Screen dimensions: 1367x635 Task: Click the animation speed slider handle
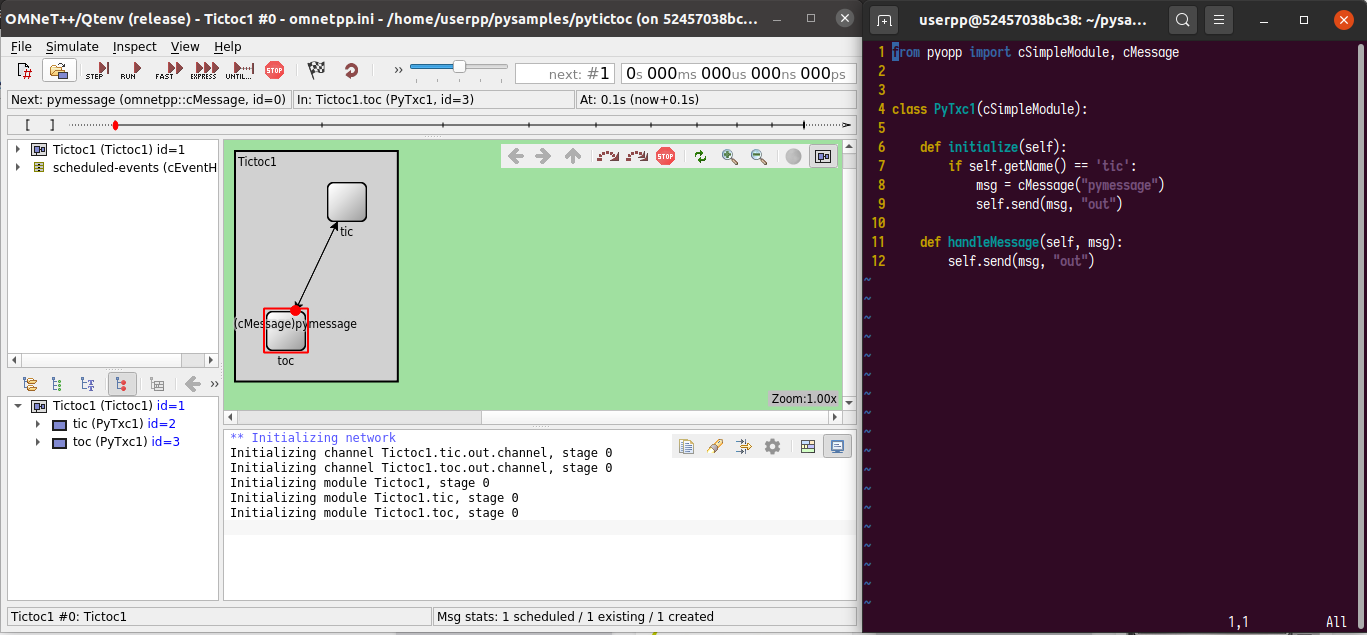459,67
